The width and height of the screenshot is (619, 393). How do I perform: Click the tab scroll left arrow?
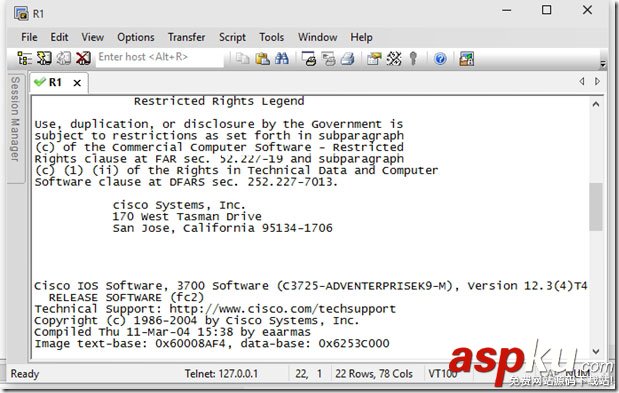tap(582, 81)
